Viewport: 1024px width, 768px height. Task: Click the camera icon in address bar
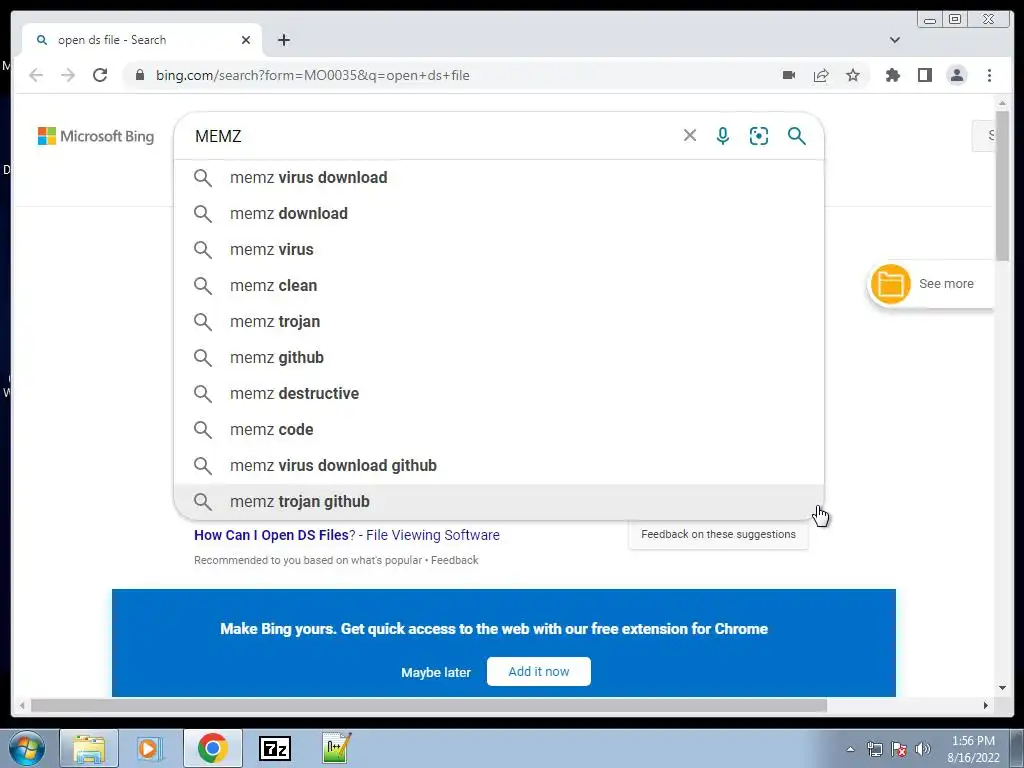pos(789,75)
